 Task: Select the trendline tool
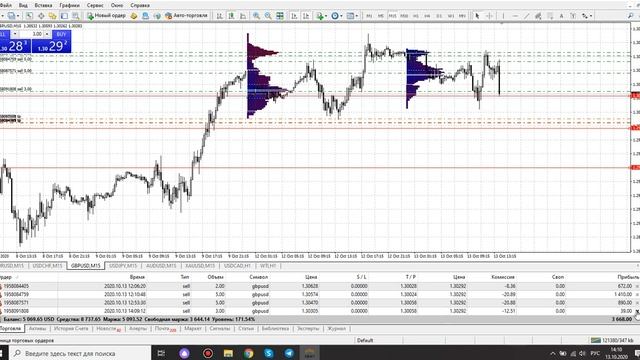pyautogui.click(x=527, y=16)
